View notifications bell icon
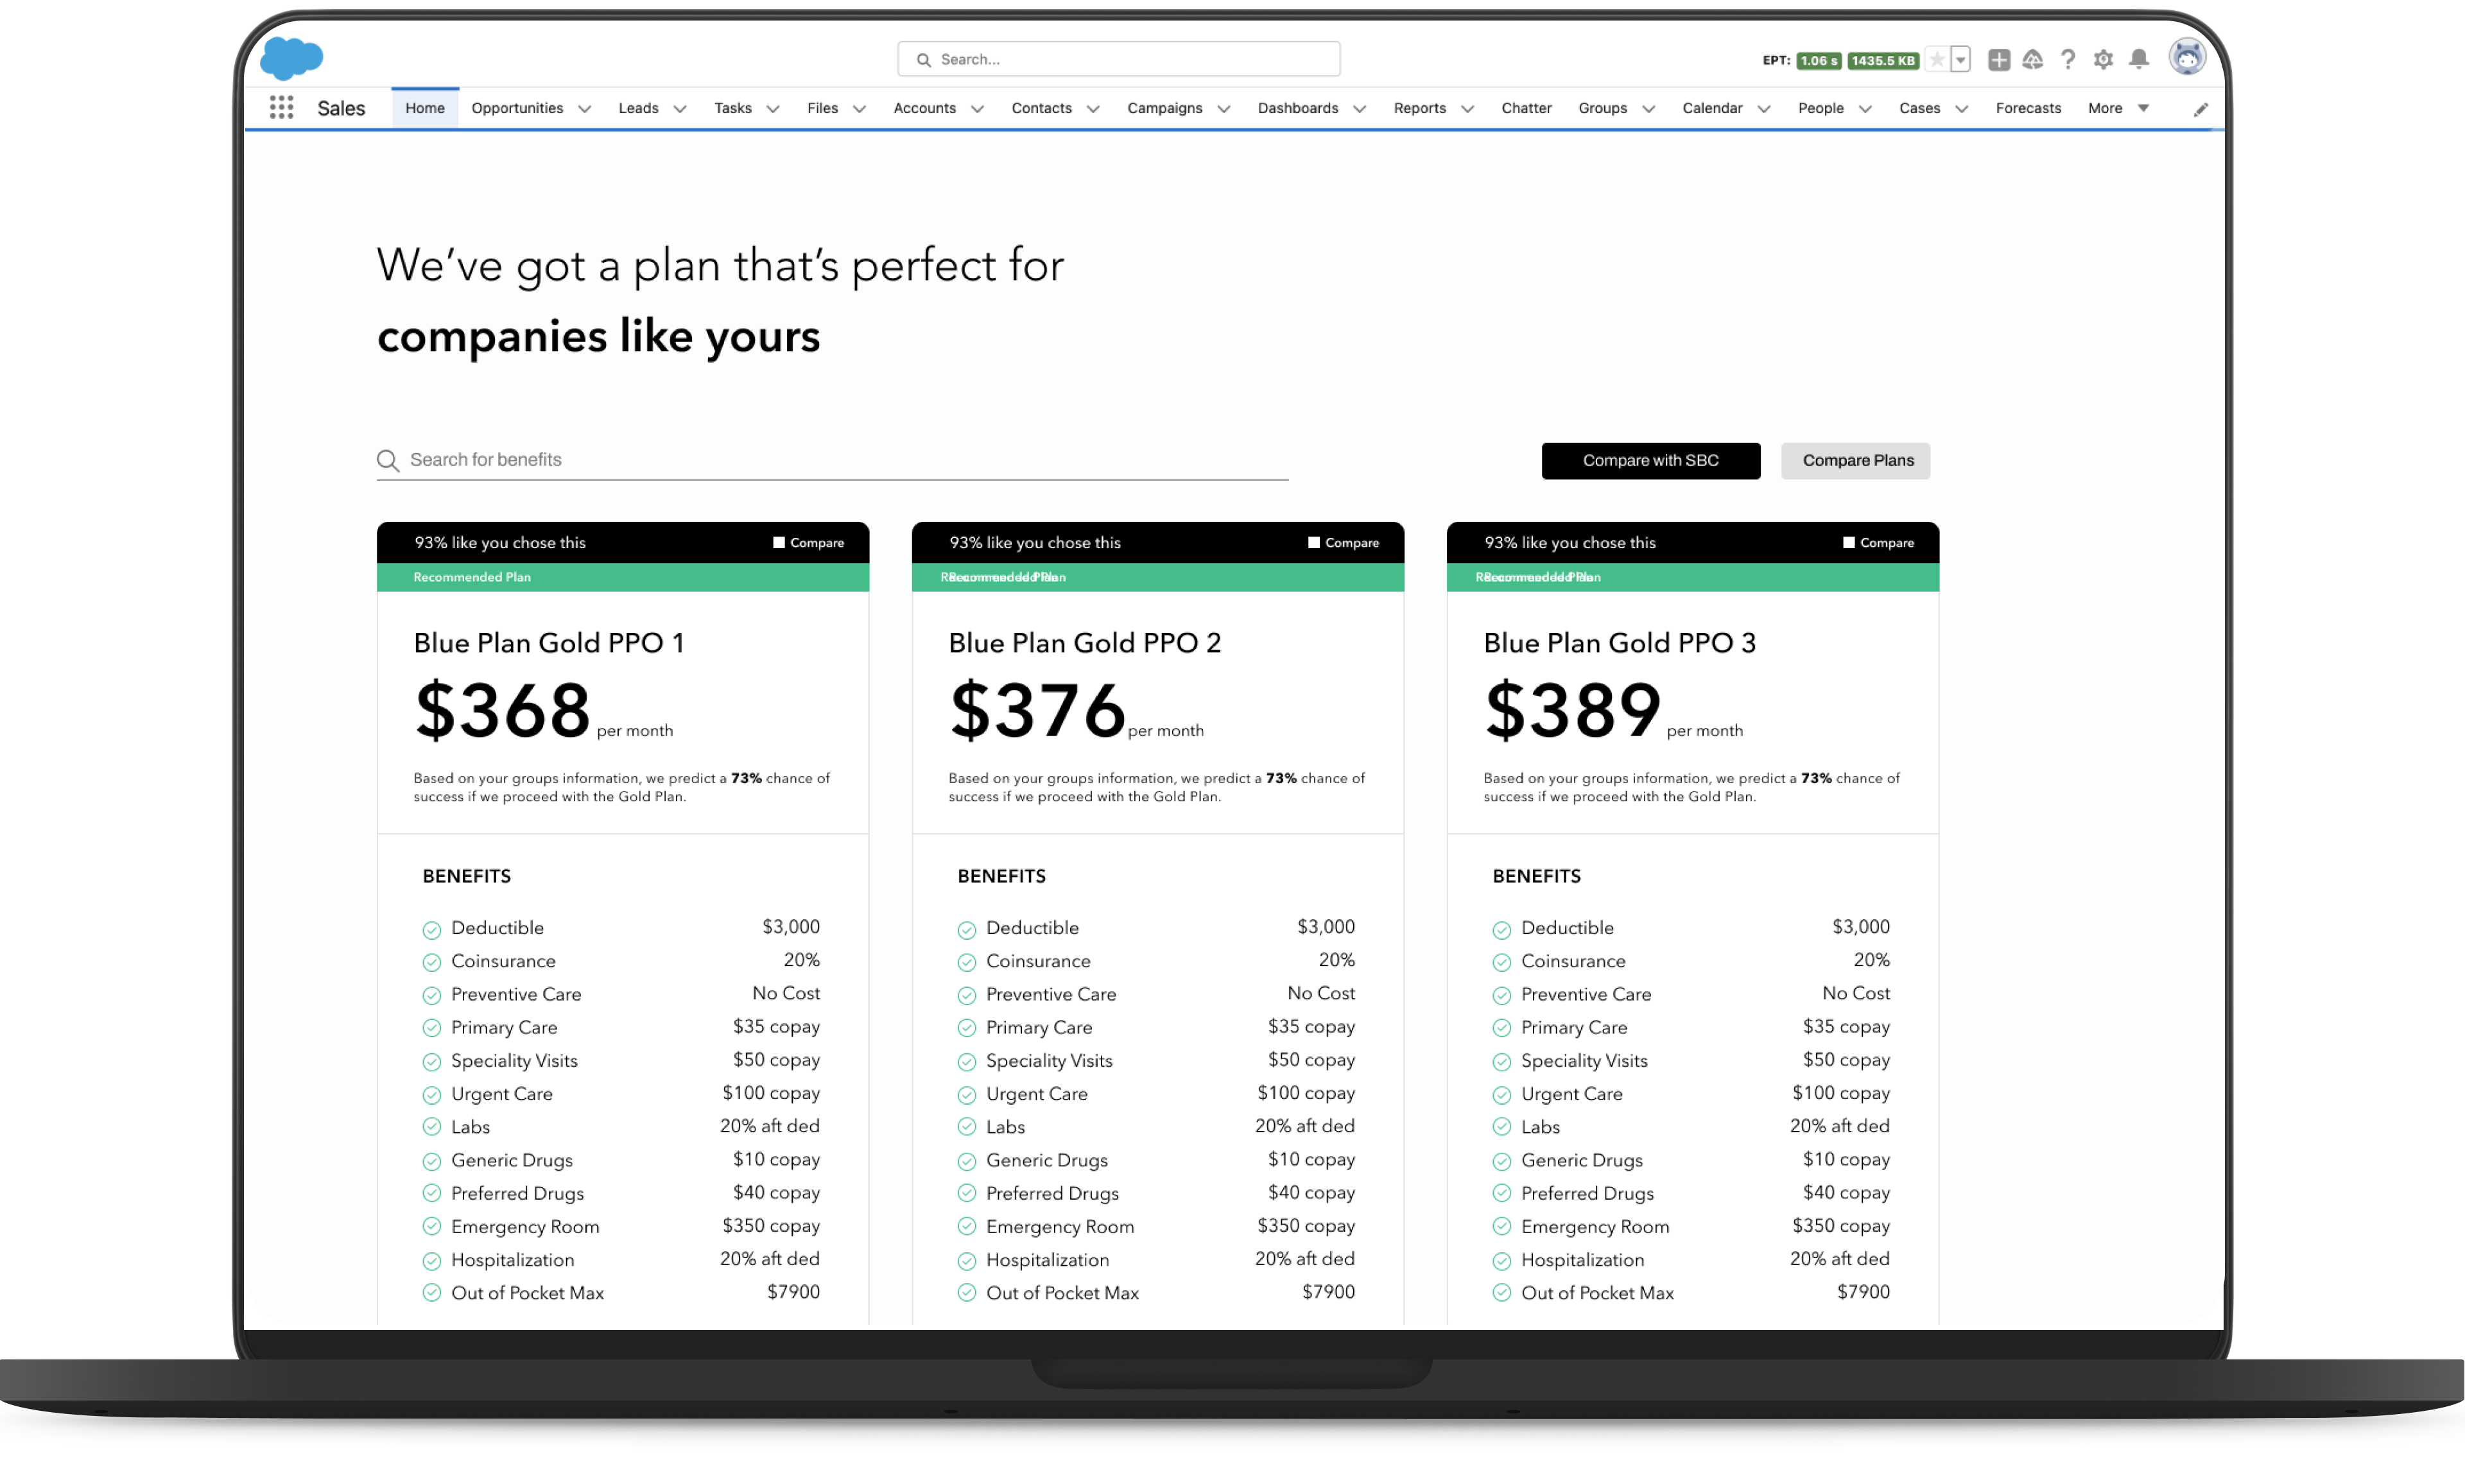2465x1484 pixels. (2138, 60)
